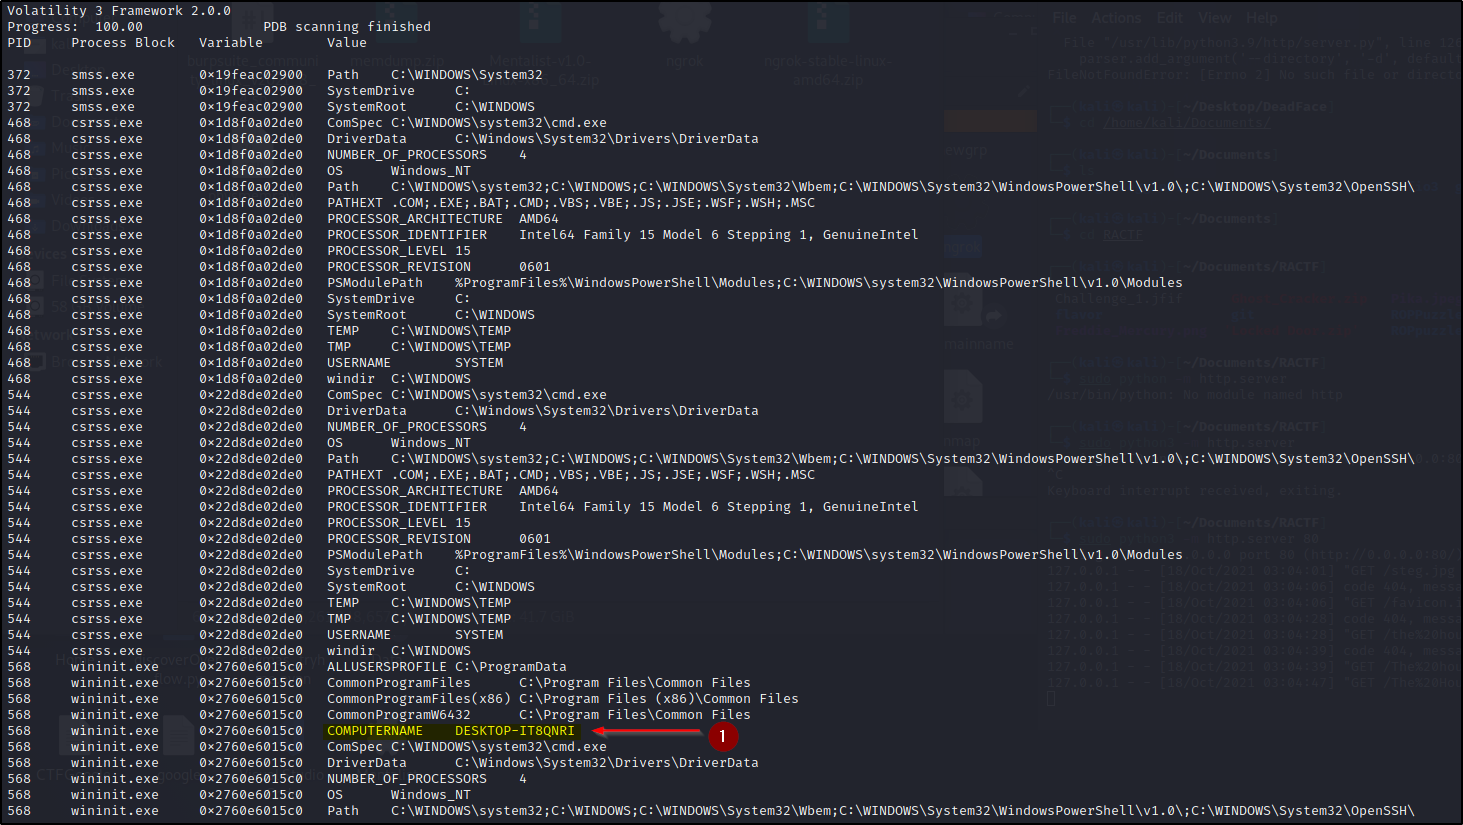Click the highlighted COMPUTERNAME variable
This screenshot has height=825, width=1463.
[375, 731]
